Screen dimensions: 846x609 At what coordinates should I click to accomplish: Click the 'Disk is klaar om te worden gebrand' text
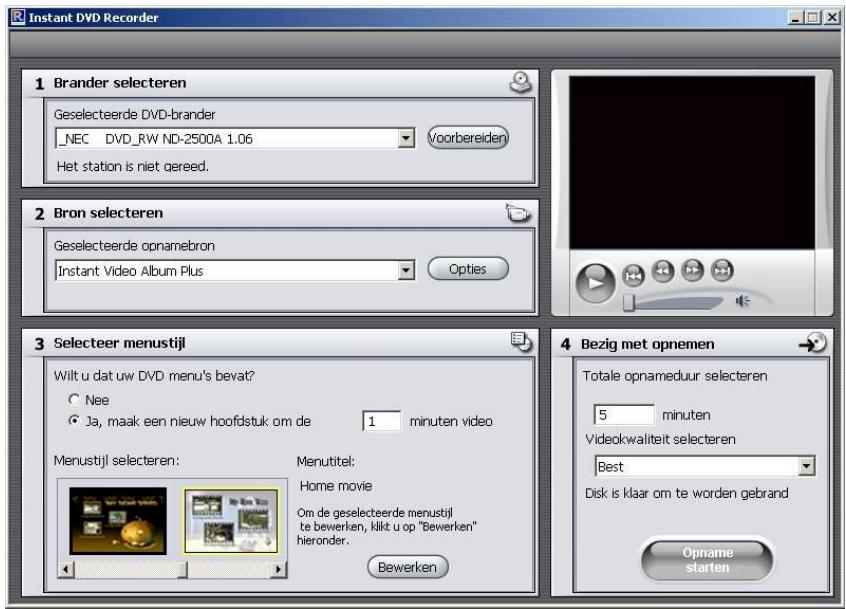(x=686, y=493)
